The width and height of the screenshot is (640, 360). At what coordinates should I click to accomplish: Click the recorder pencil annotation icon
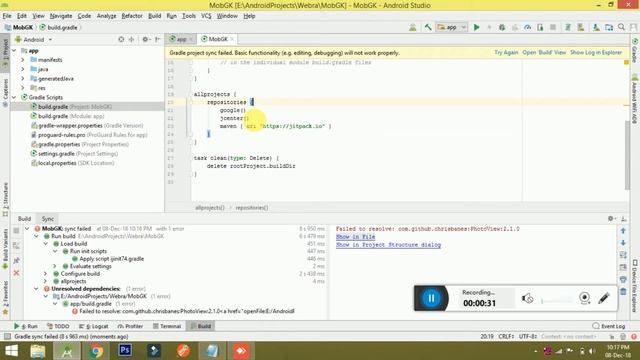click(x=604, y=298)
